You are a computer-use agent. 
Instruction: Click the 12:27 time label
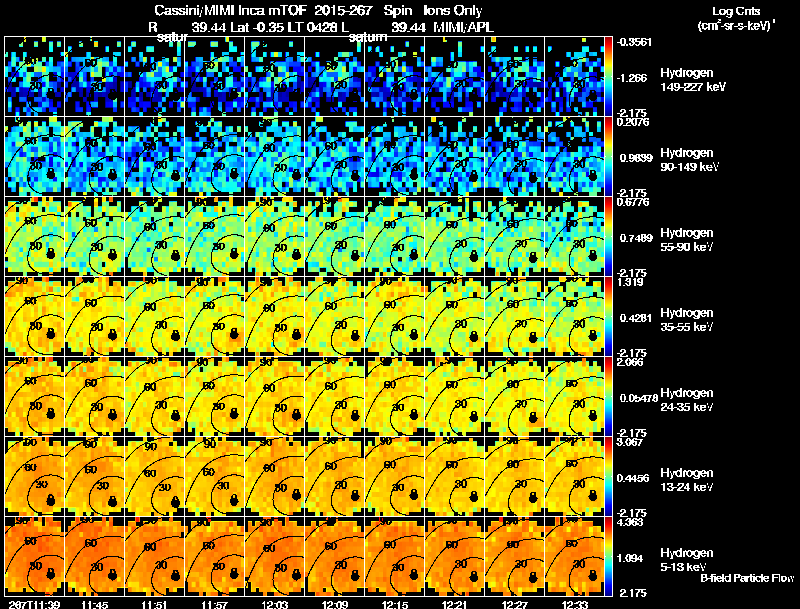(516, 605)
